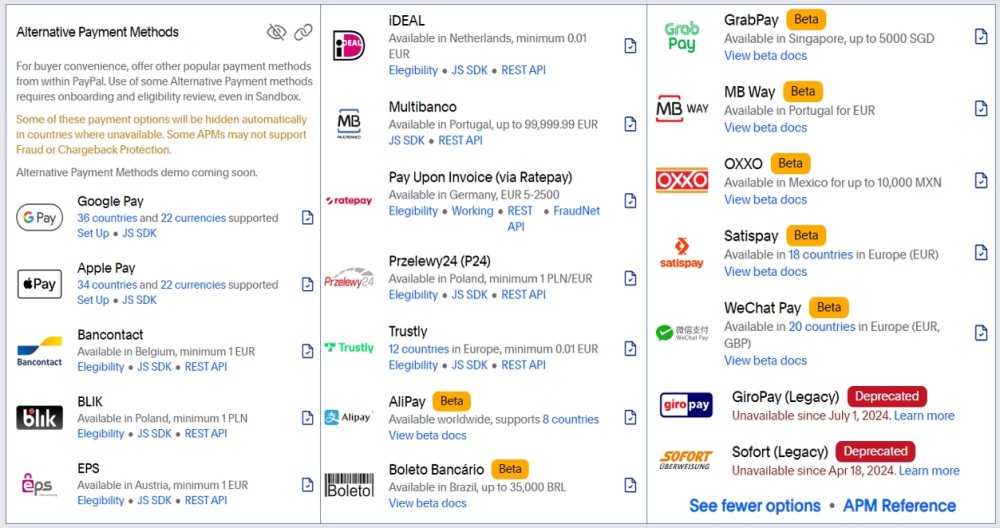Screen dimensions: 1000x528
Task: Click the Trustly document icon
Action: click(630, 348)
